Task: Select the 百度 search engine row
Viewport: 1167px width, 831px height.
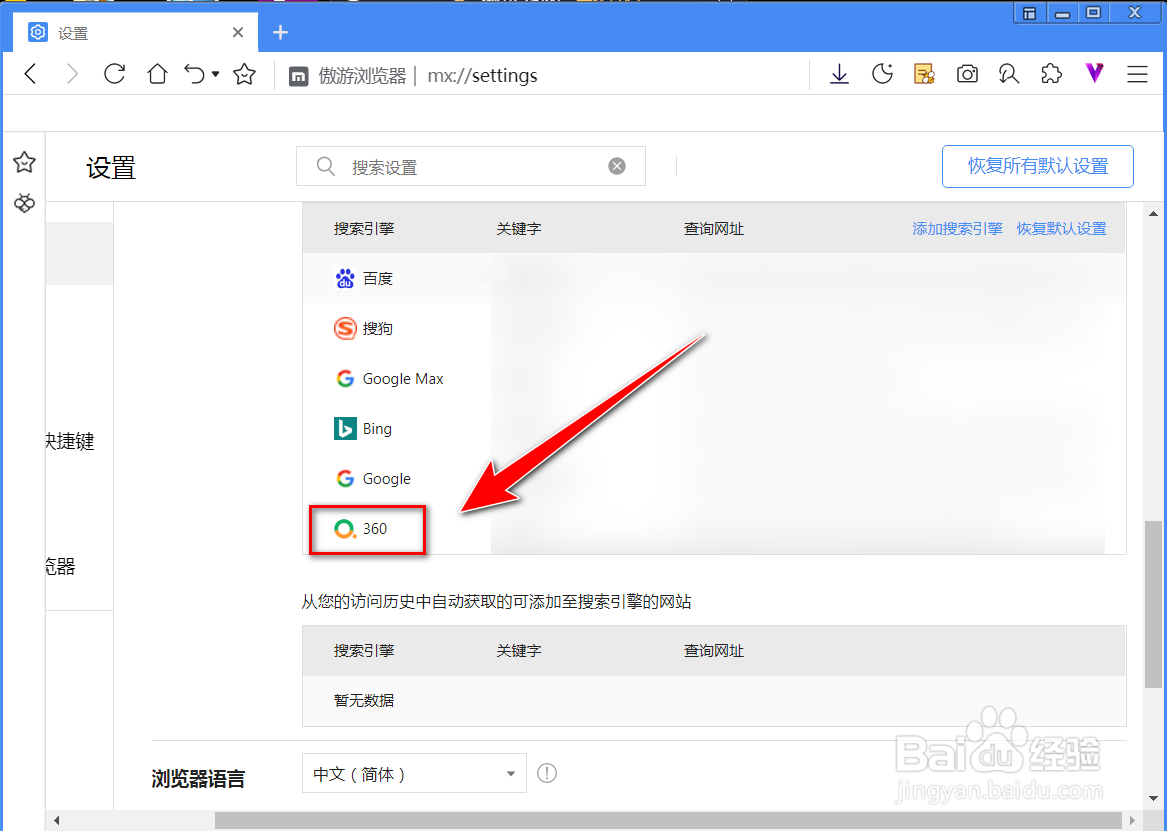Action: (x=714, y=278)
